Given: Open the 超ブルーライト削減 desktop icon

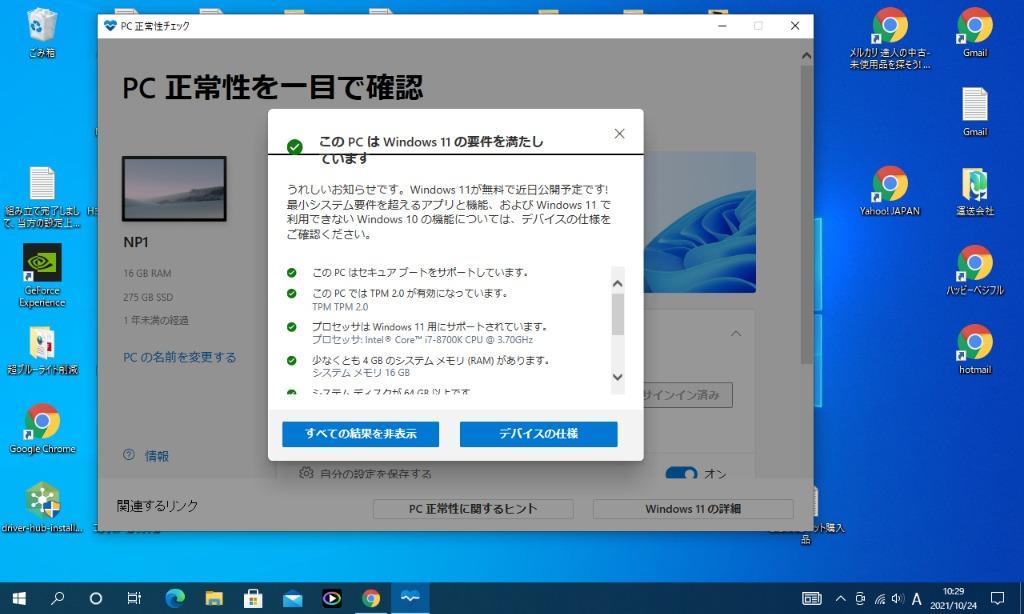Looking at the screenshot, I should [x=42, y=350].
